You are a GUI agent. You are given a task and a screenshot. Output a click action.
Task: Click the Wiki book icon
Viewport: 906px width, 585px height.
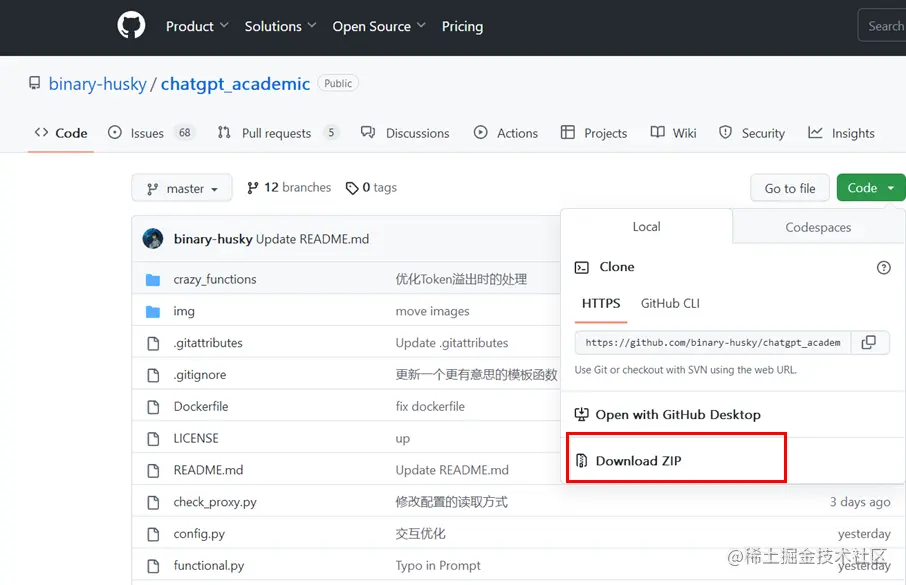pyautogui.click(x=657, y=132)
